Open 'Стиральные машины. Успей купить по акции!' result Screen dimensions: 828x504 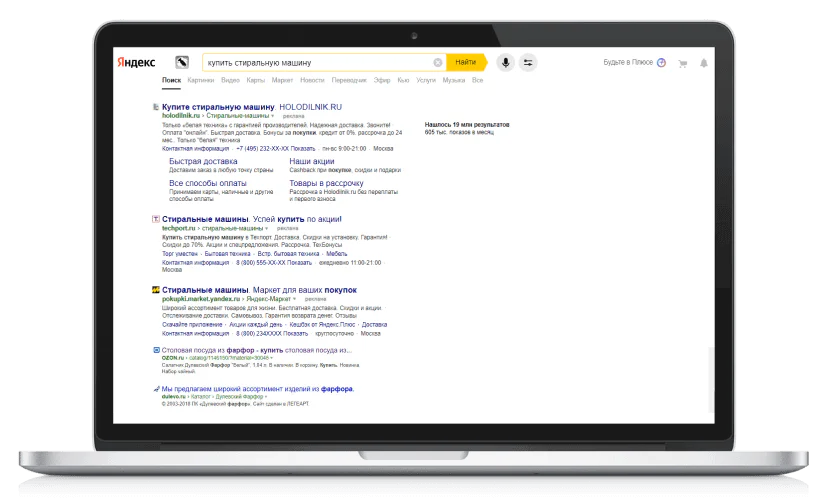[252, 219]
